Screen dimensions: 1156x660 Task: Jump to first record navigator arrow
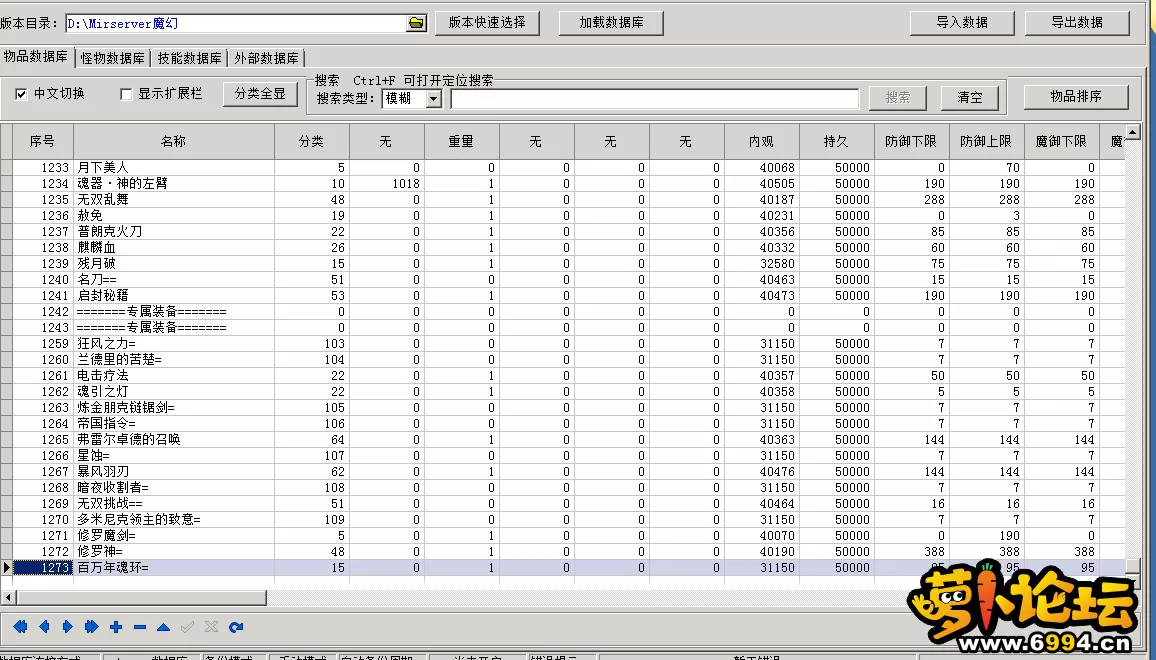(x=20, y=627)
